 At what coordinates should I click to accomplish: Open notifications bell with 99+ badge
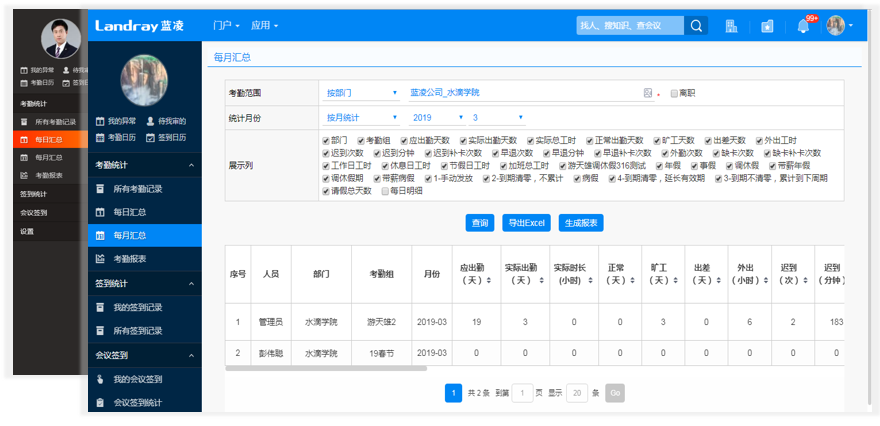[x=804, y=26]
